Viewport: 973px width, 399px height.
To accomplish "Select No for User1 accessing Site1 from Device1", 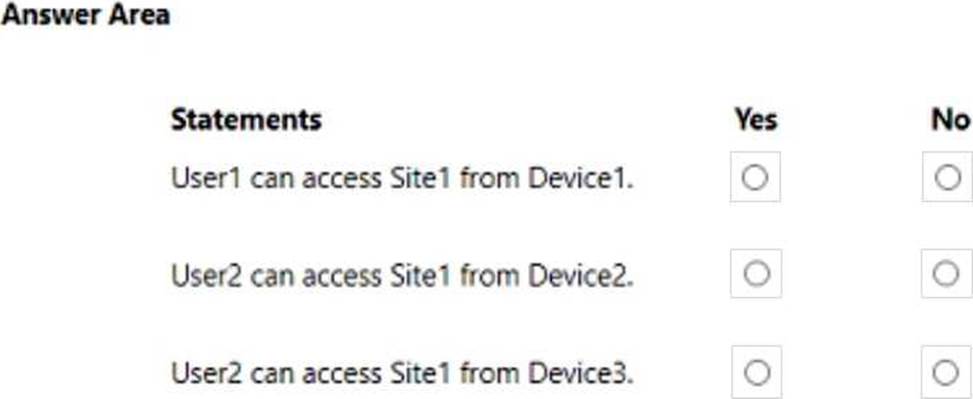I will [948, 178].
